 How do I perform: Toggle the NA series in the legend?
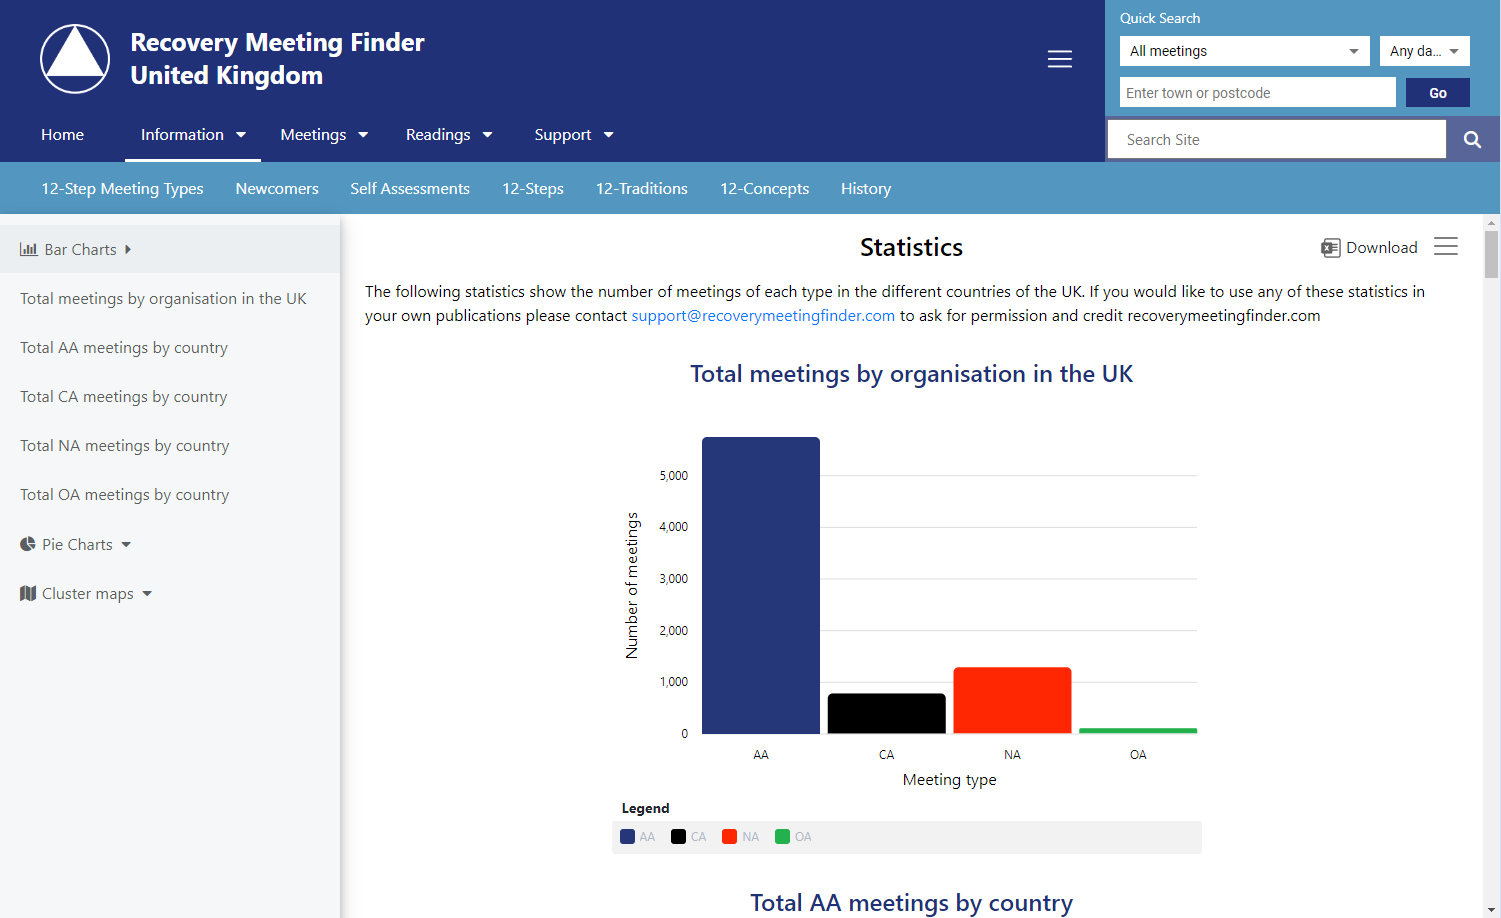[741, 837]
